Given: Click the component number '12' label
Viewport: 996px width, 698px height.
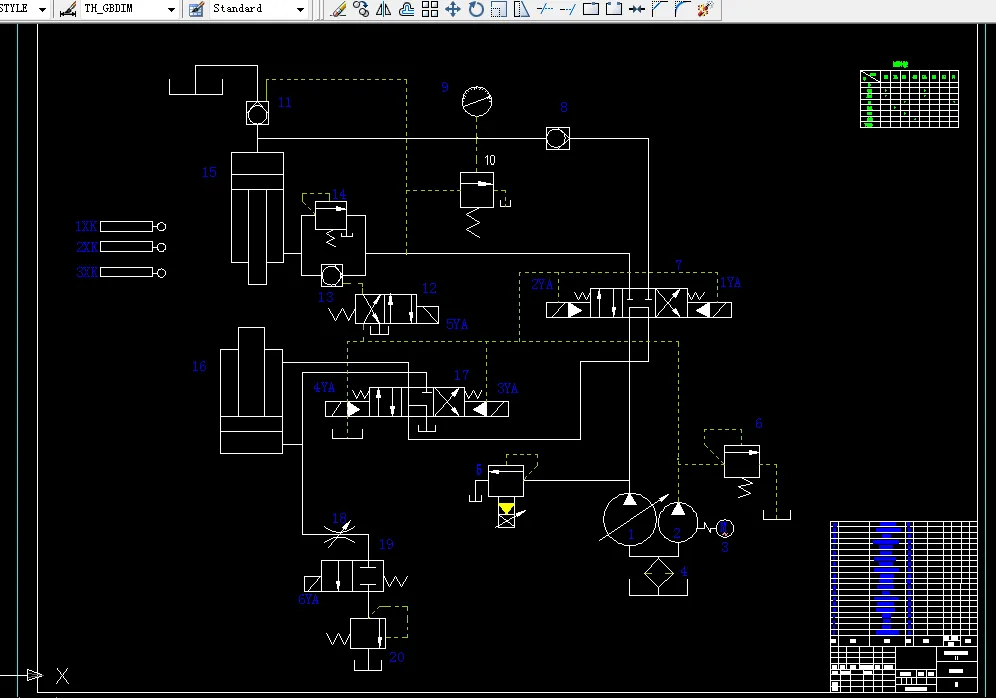Looking at the screenshot, I should (429, 288).
